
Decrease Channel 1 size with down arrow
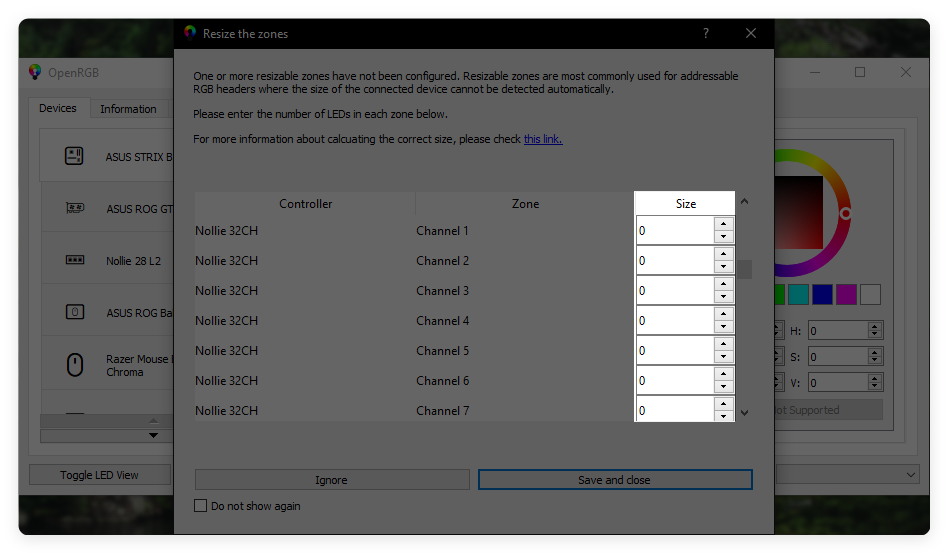(x=724, y=236)
